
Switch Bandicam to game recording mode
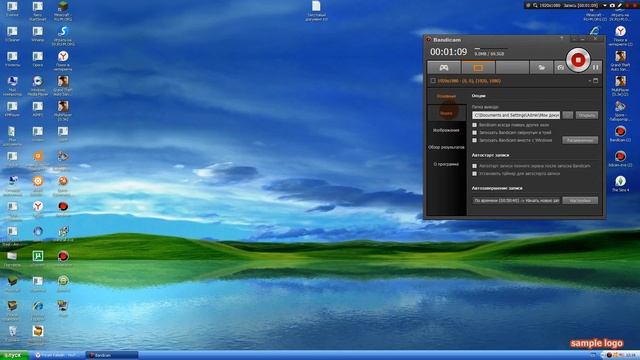444,67
